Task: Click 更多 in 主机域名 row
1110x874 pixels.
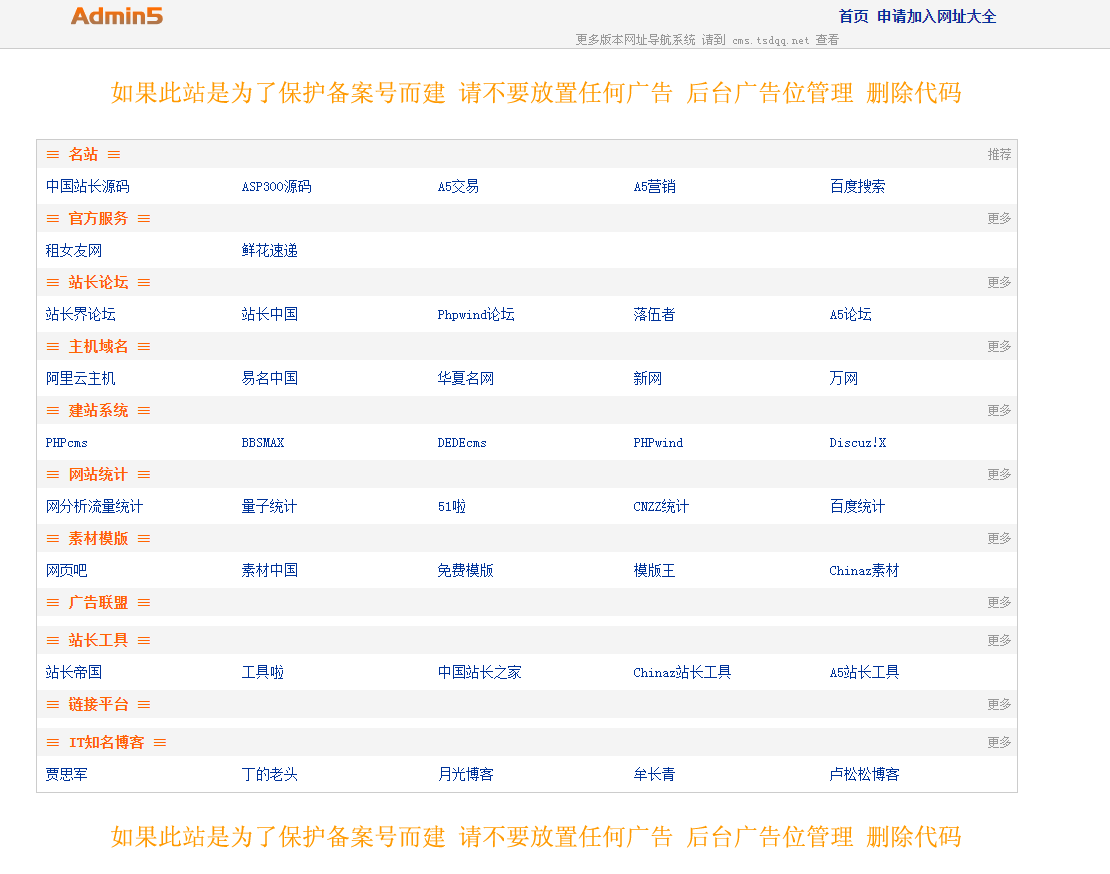Action: [x=999, y=346]
